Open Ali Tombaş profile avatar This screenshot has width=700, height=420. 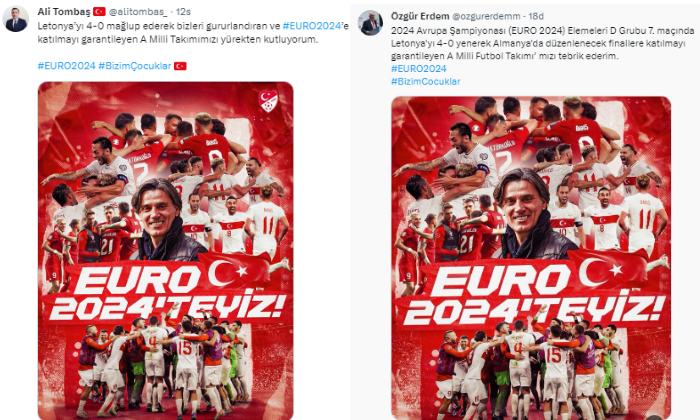(x=16, y=20)
